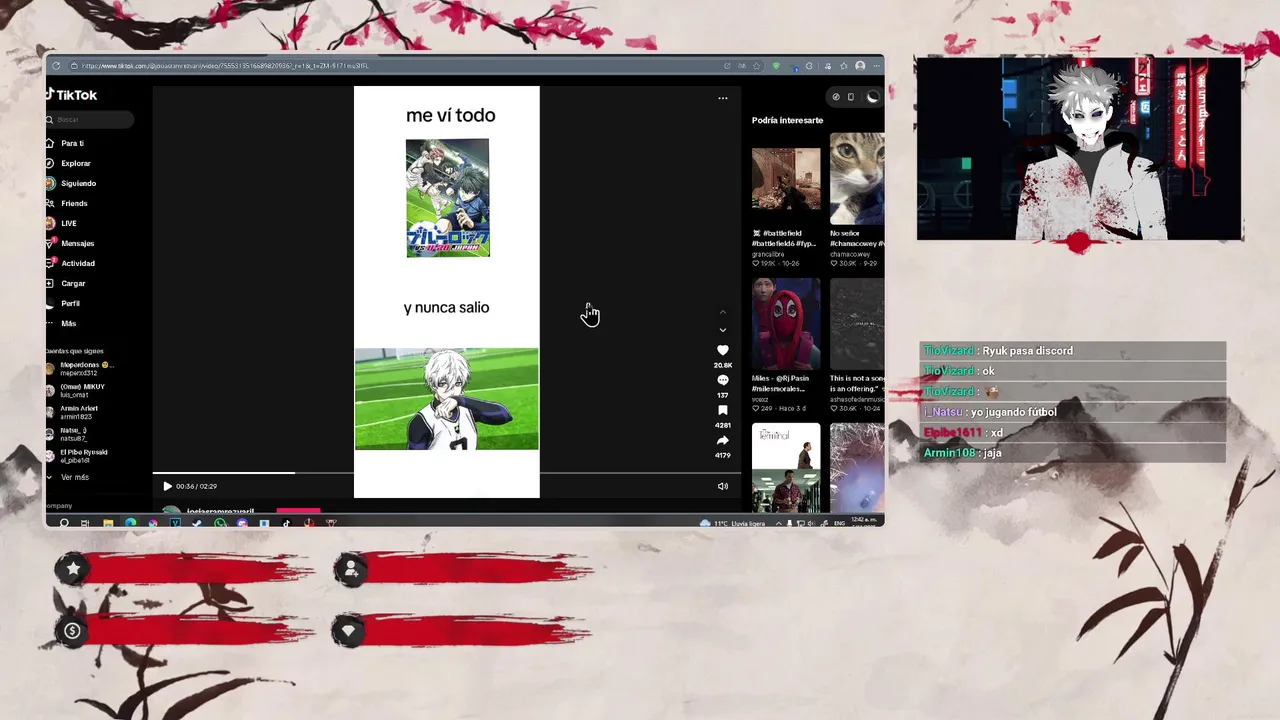Open Windows taskbar search icon
1280x720 pixels.
pyautogui.click(x=64, y=523)
